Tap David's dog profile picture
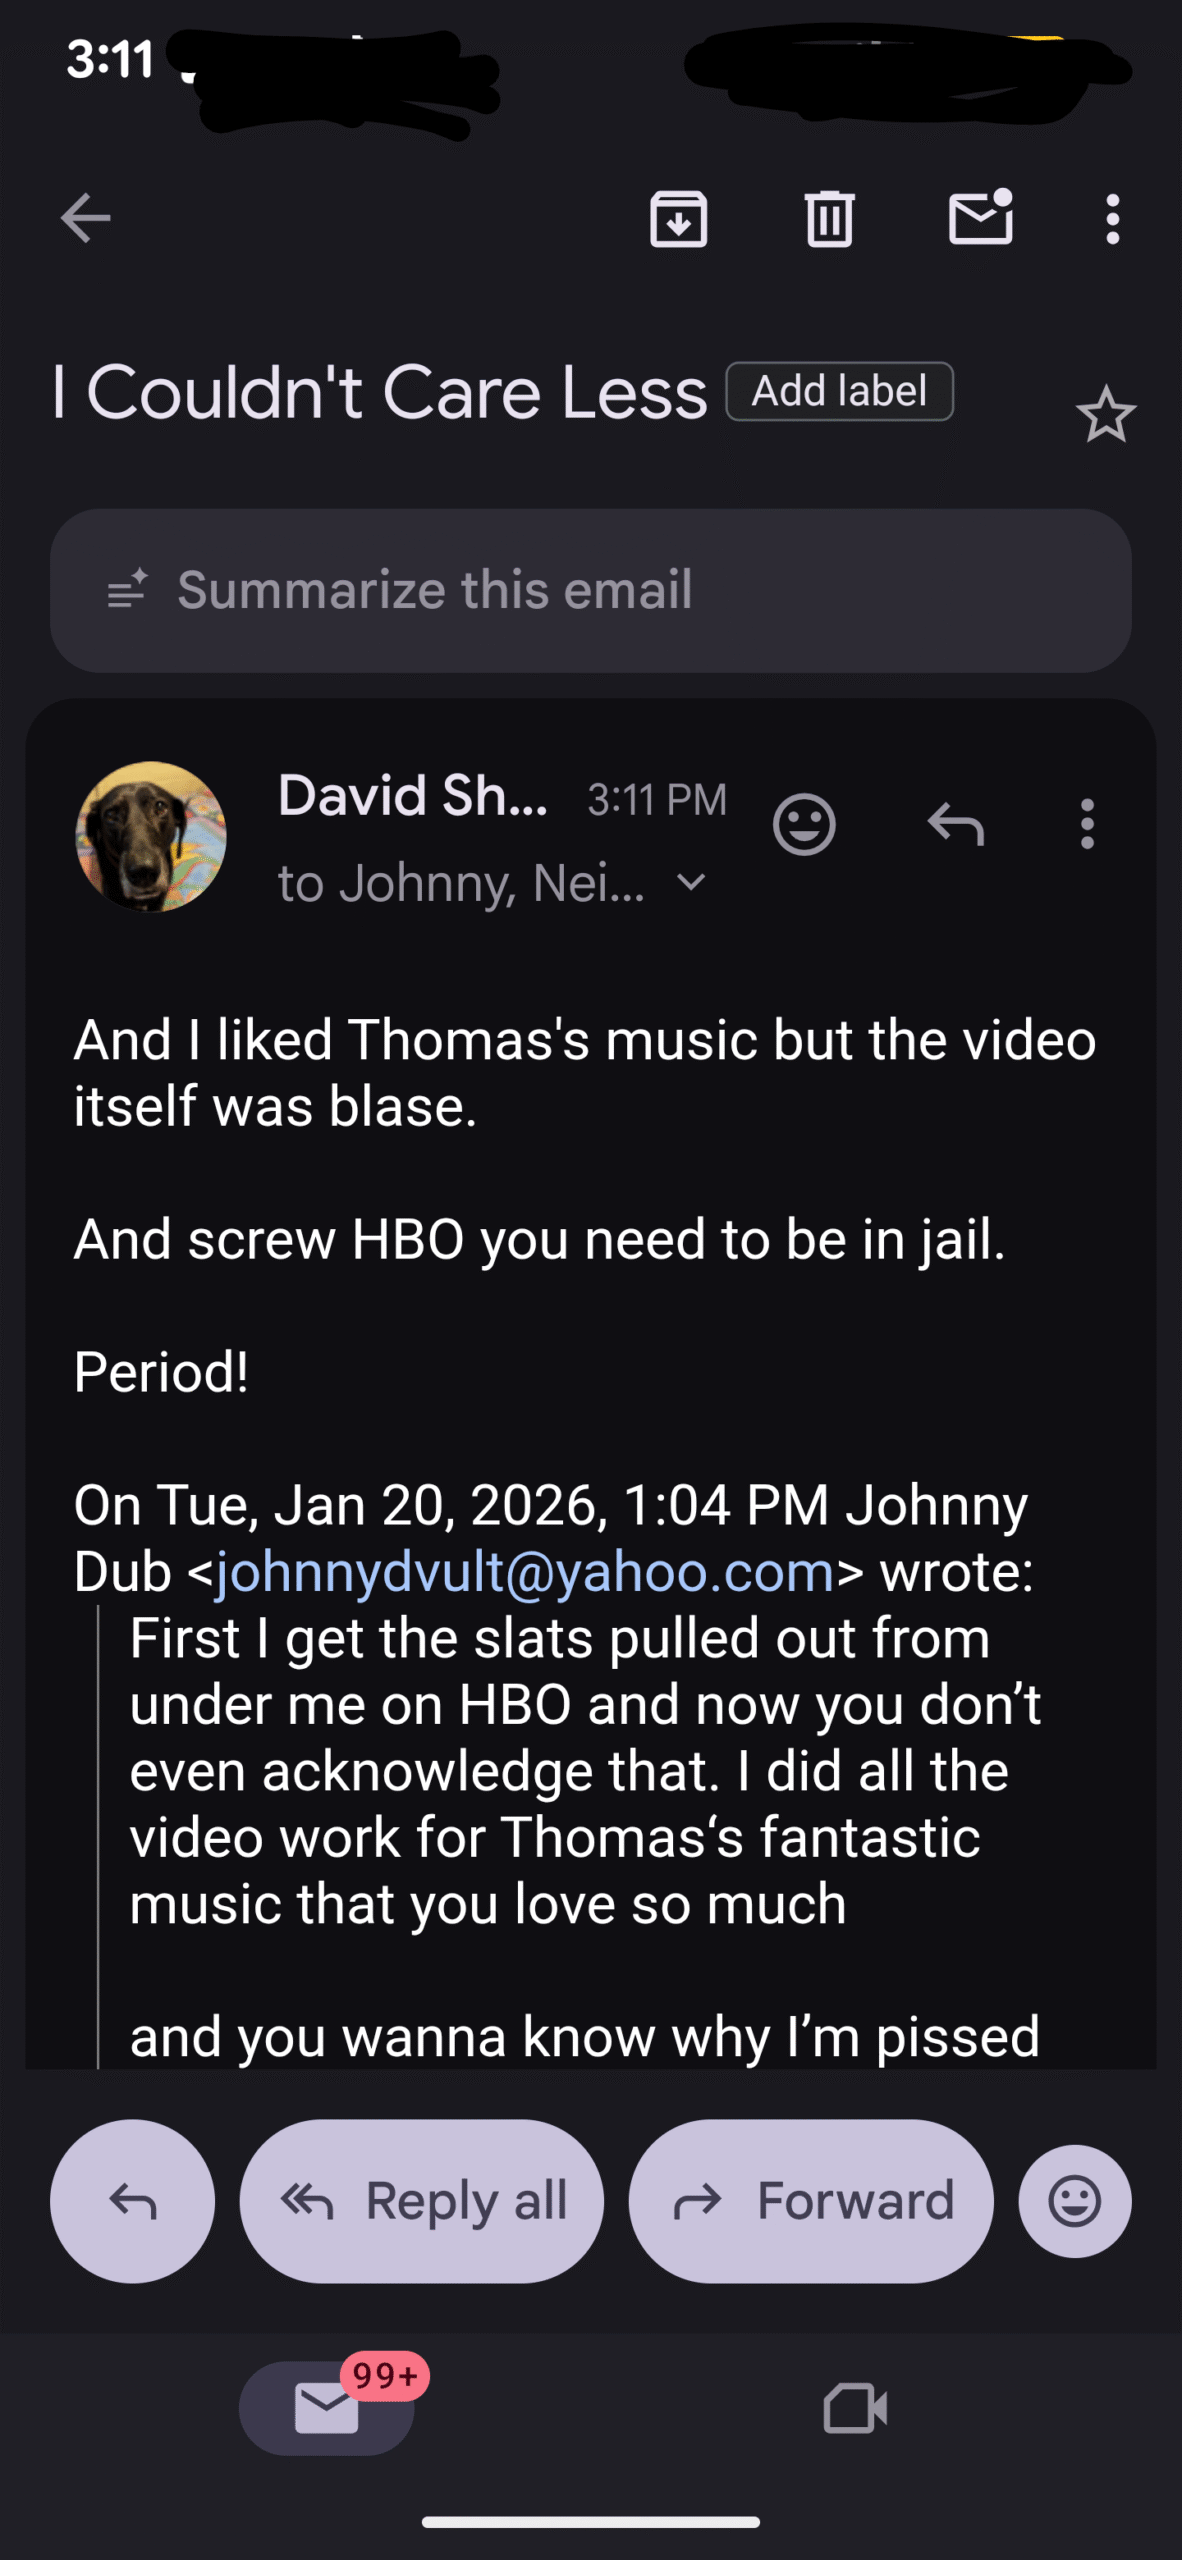1182x2560 pixels. [x=151, y=836]
